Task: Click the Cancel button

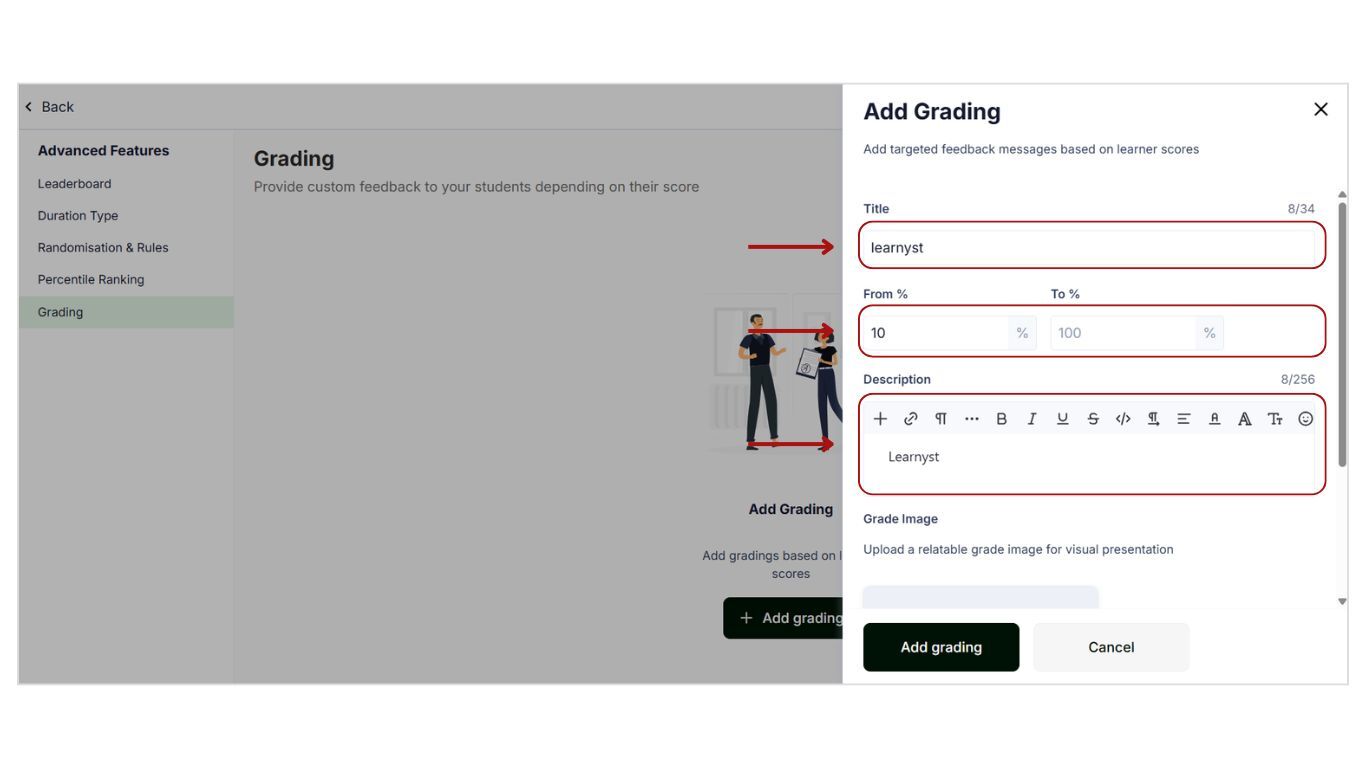Action: [1111, 647]
